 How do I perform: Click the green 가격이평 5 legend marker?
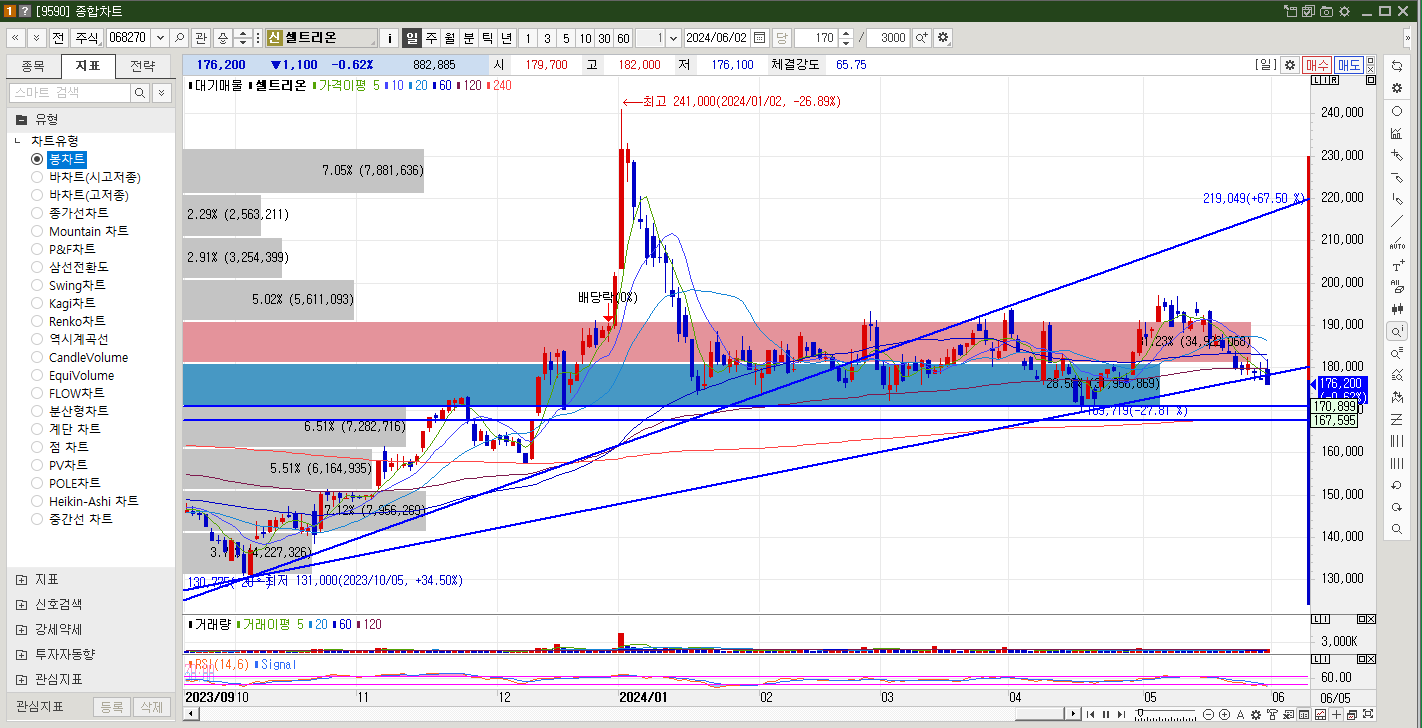click(x=316, y=85)
